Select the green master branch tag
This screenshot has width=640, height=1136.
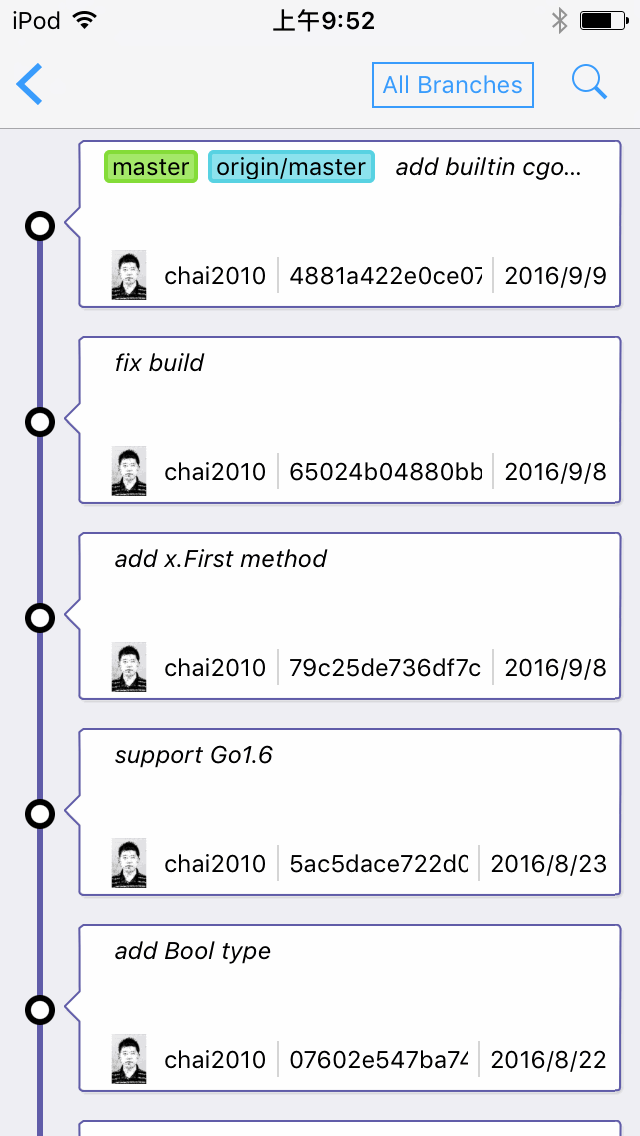(x=151, y=167)
